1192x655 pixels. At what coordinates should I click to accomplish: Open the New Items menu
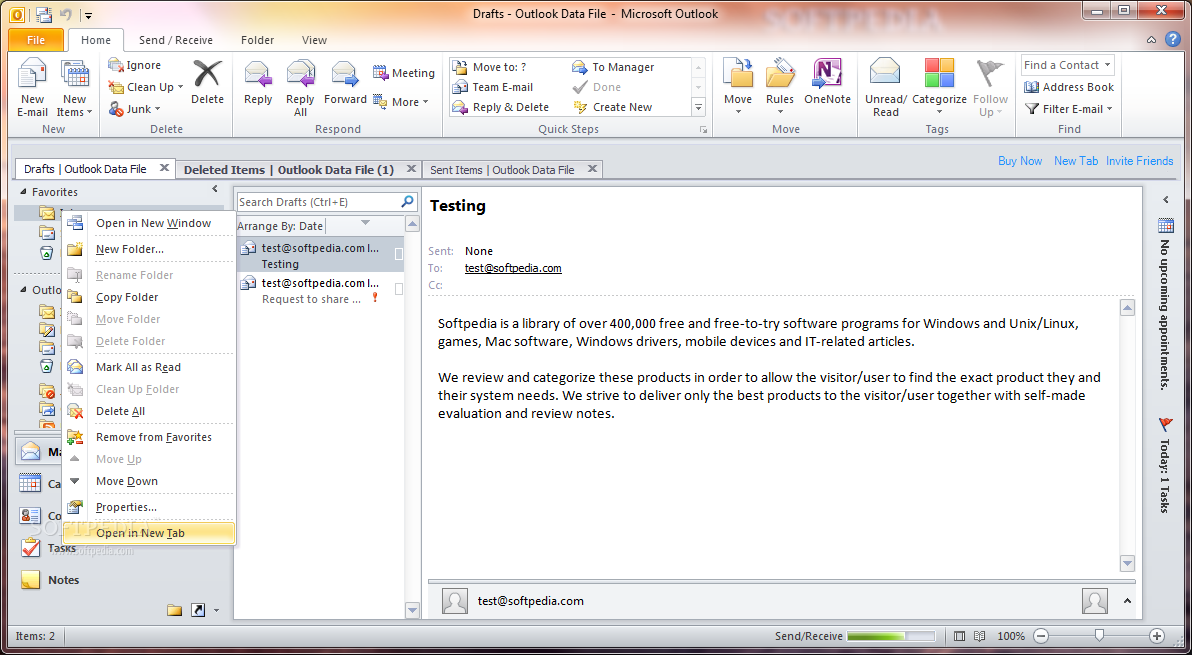74,88
